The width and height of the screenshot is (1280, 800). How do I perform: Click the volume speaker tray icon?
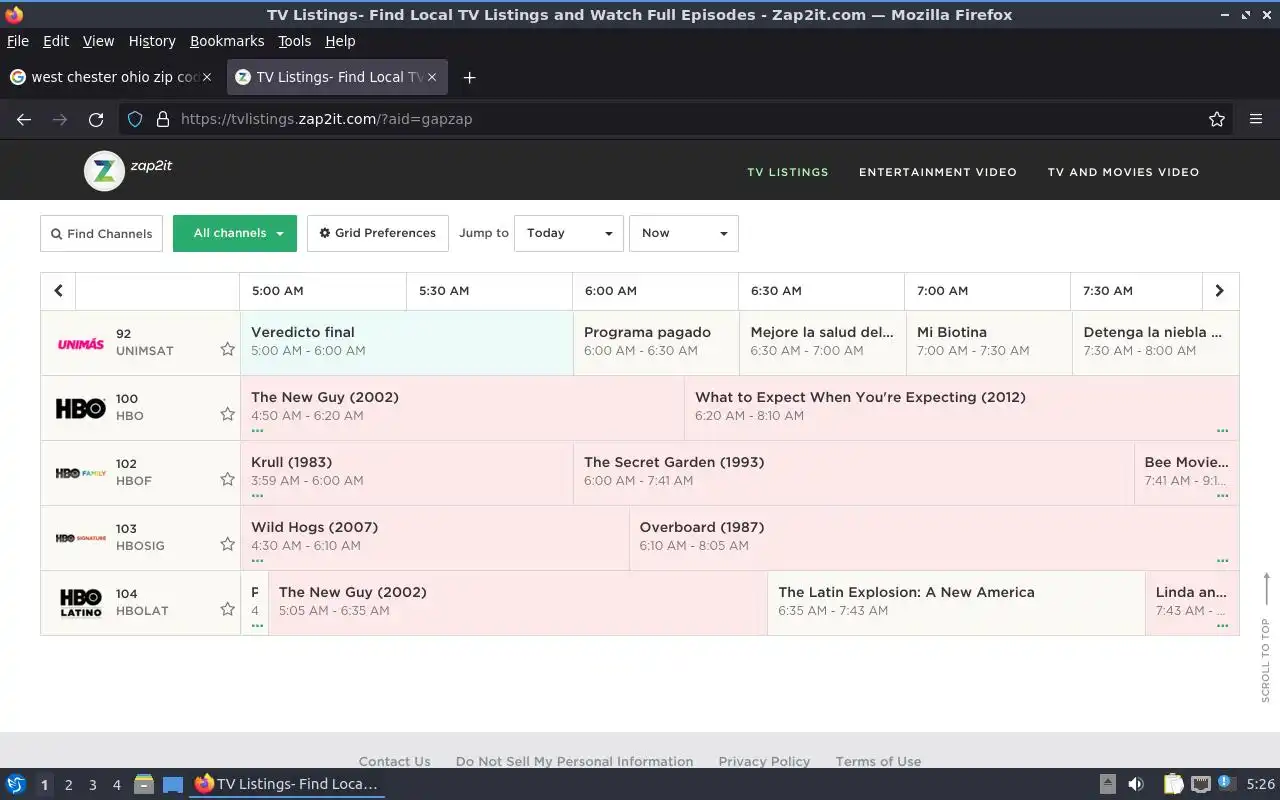(x=1136, y=784)
